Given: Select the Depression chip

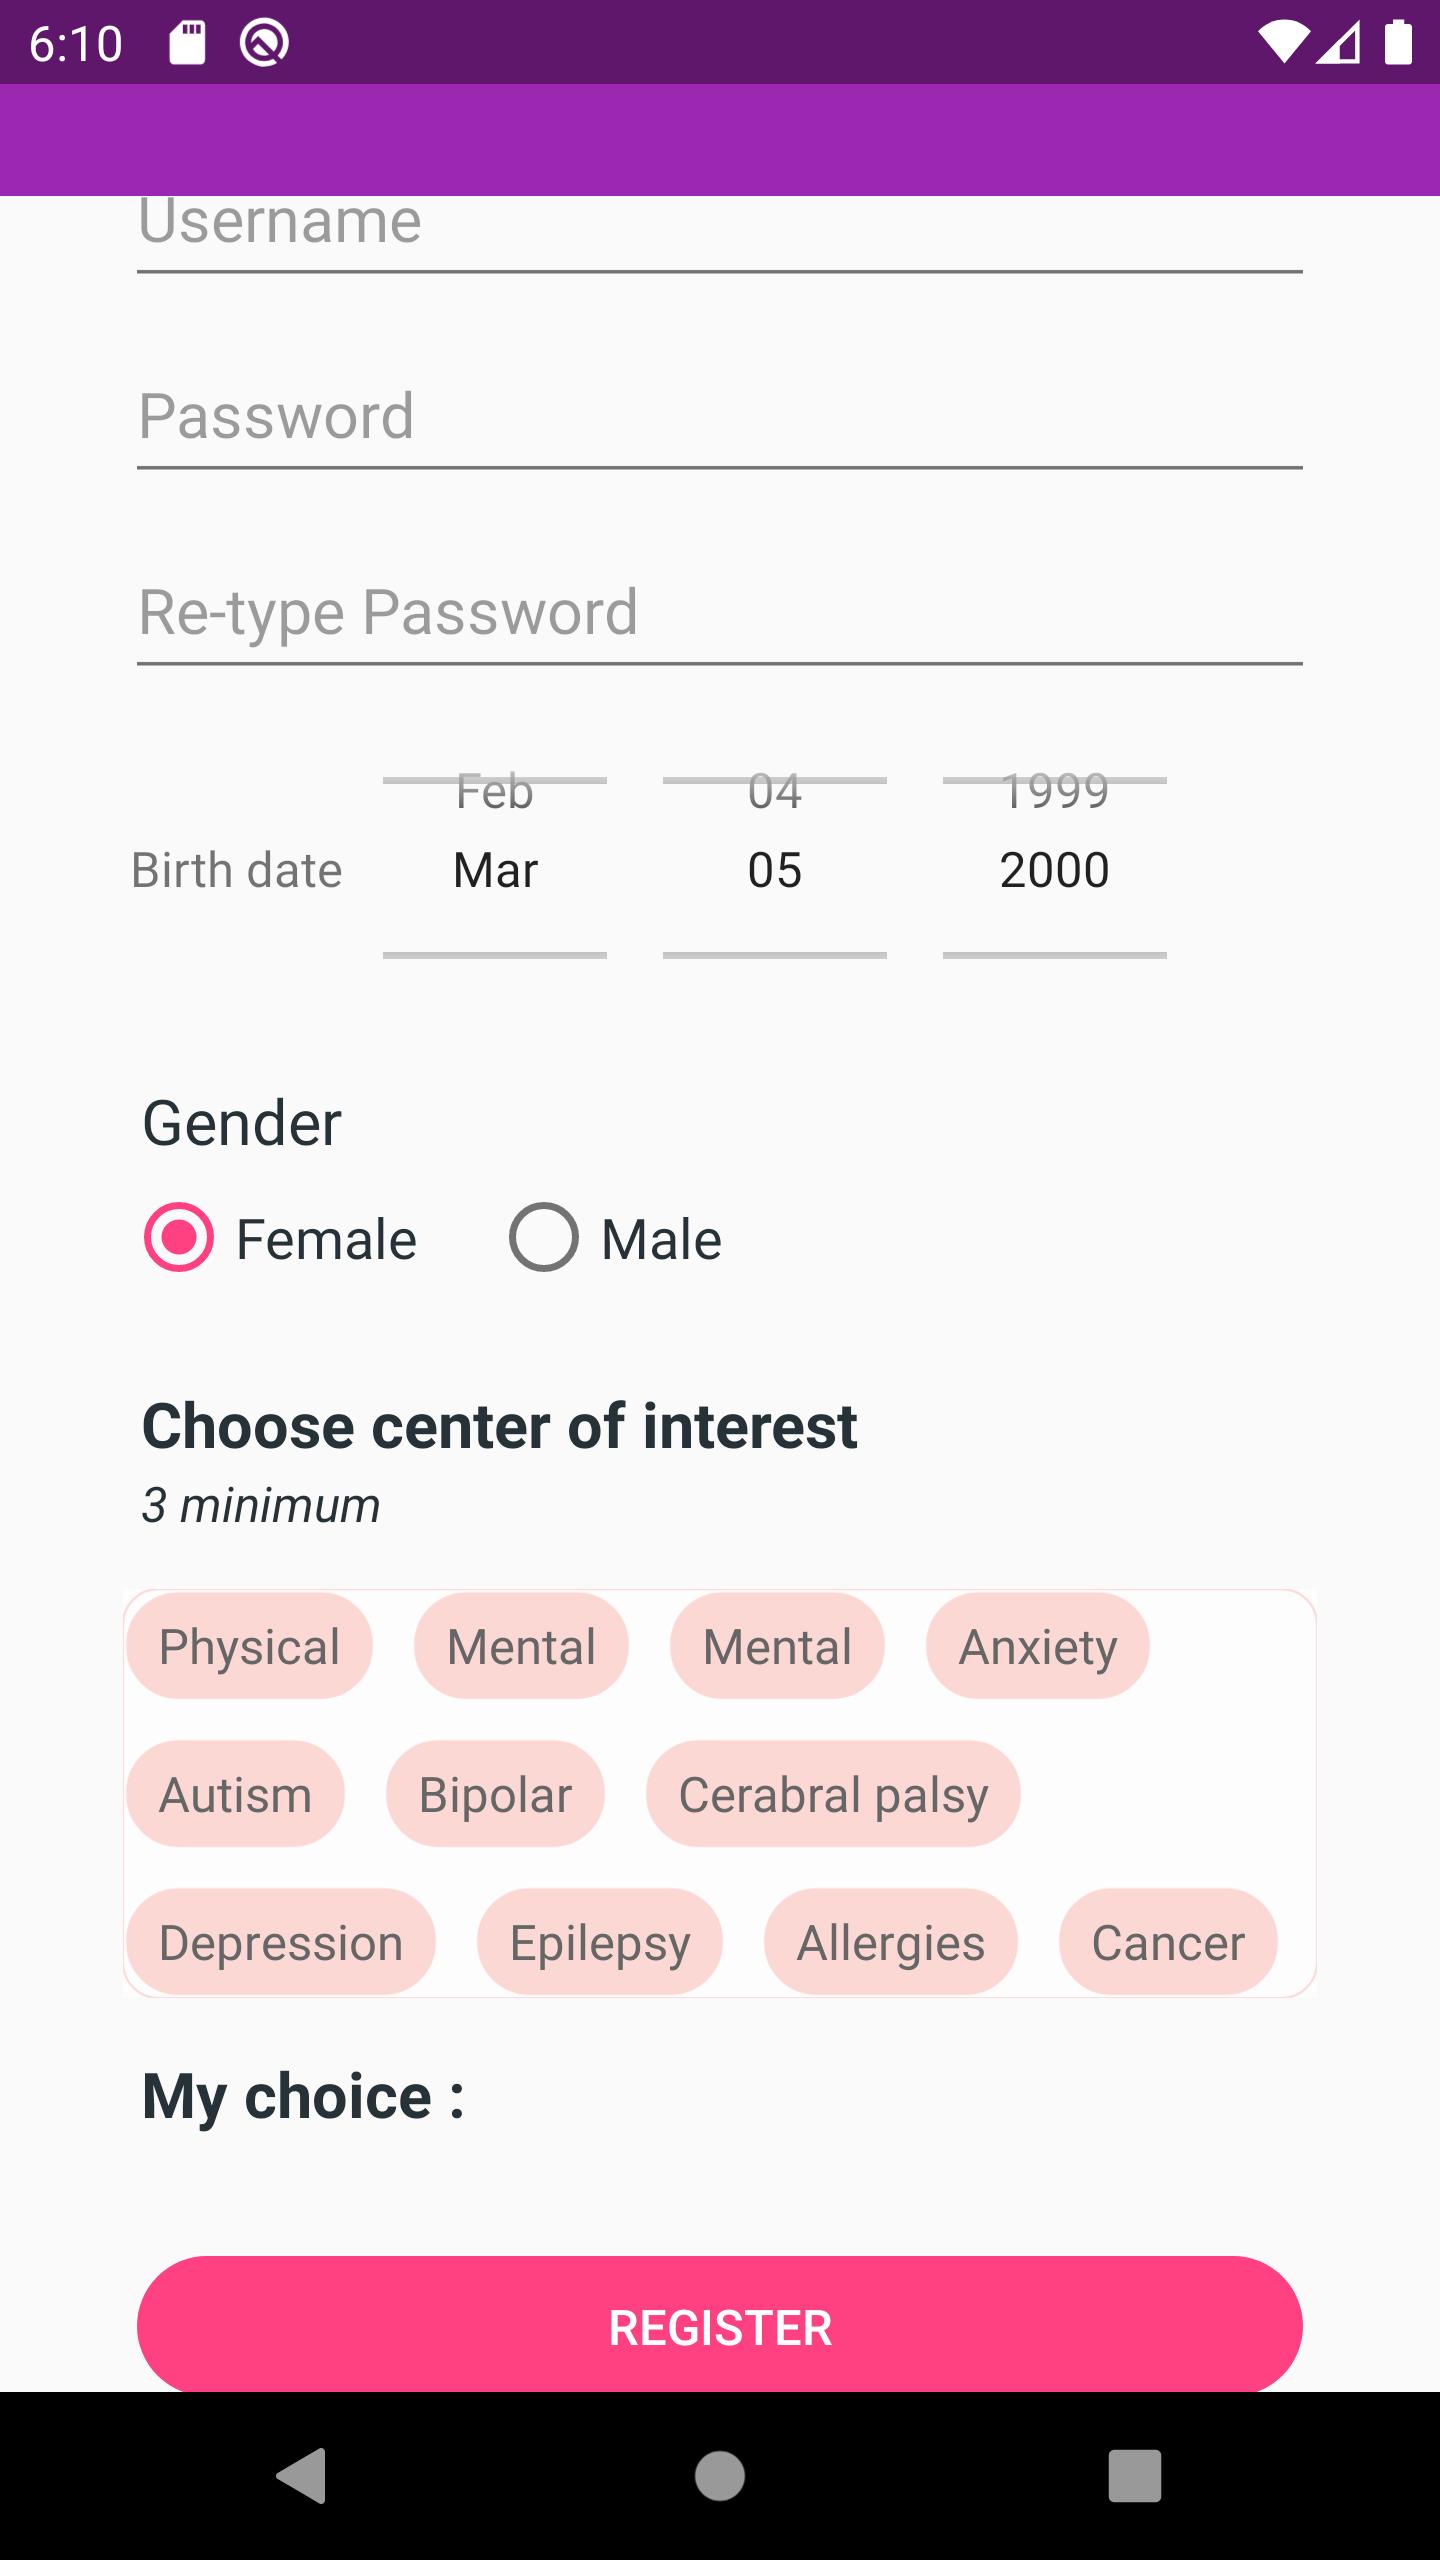Looking at the screenshot, I should pos(281,1942).
